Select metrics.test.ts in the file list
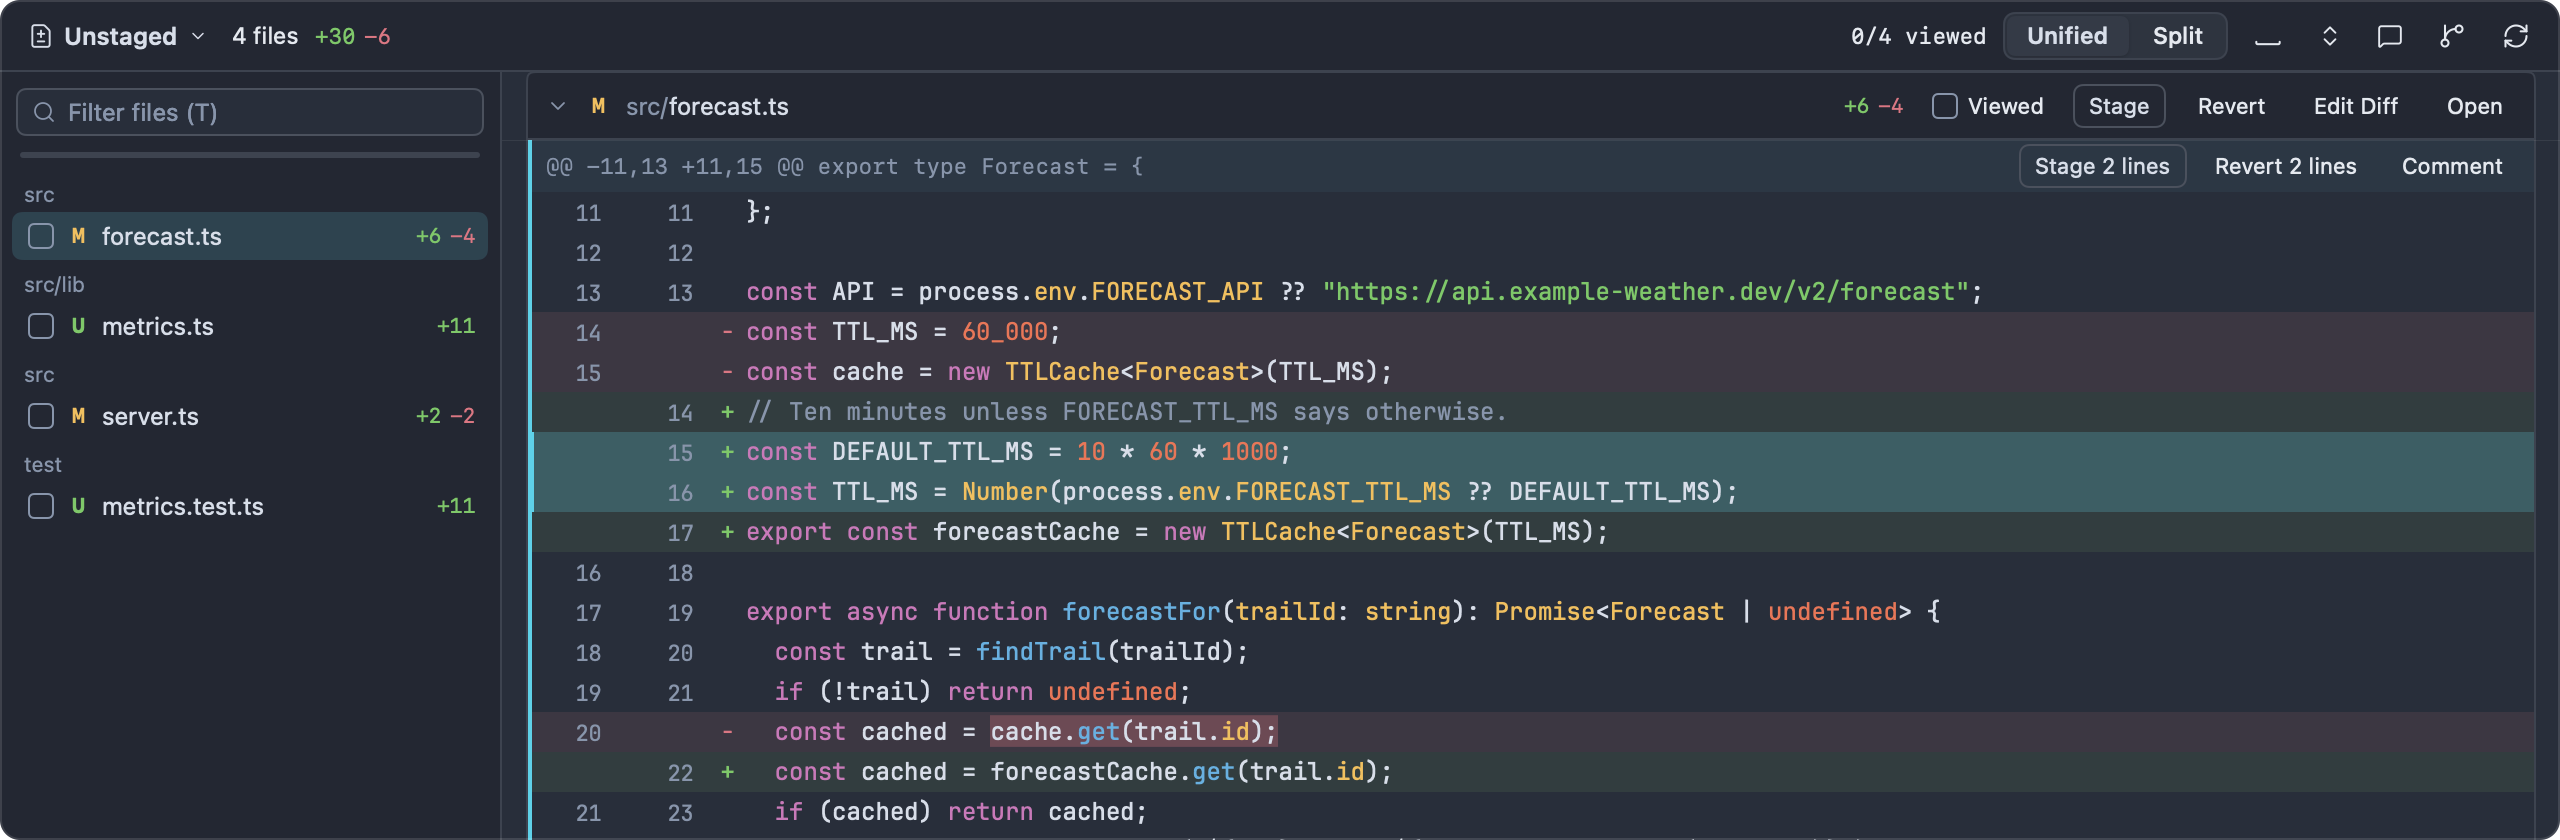 click(250, 506)
